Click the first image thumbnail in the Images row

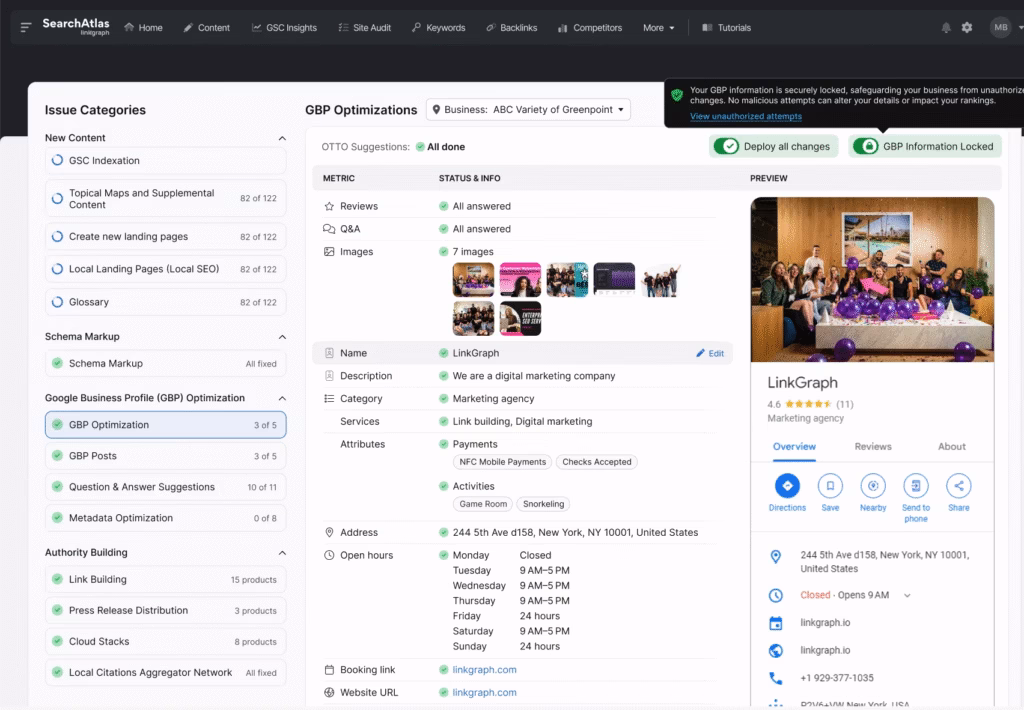point(473,279)
